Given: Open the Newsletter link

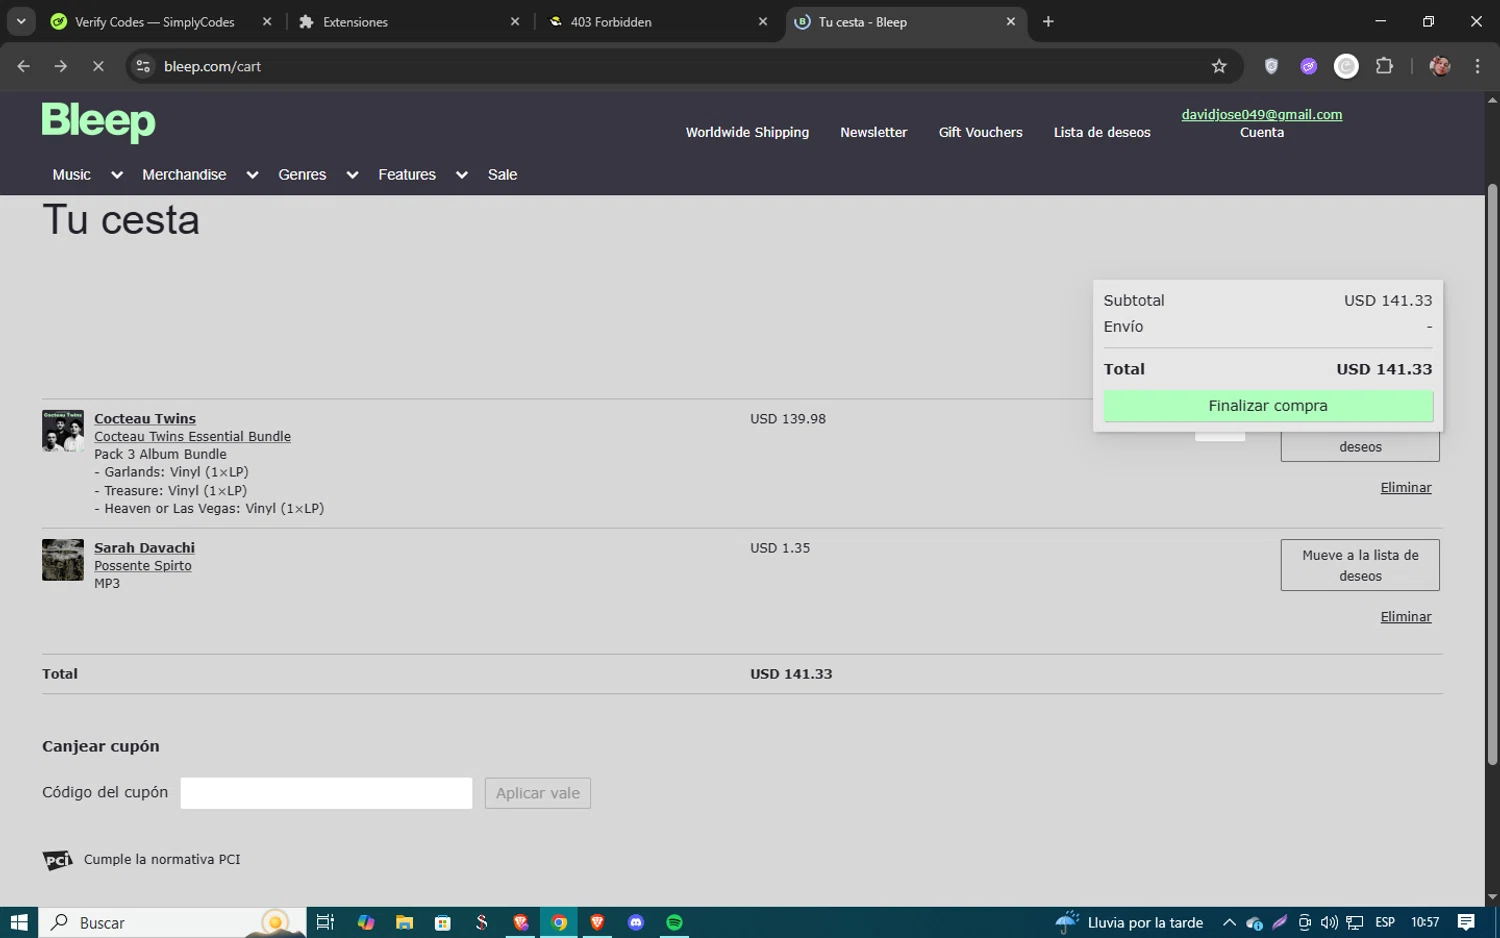Looking at the screenshot, I should (873, 132).
